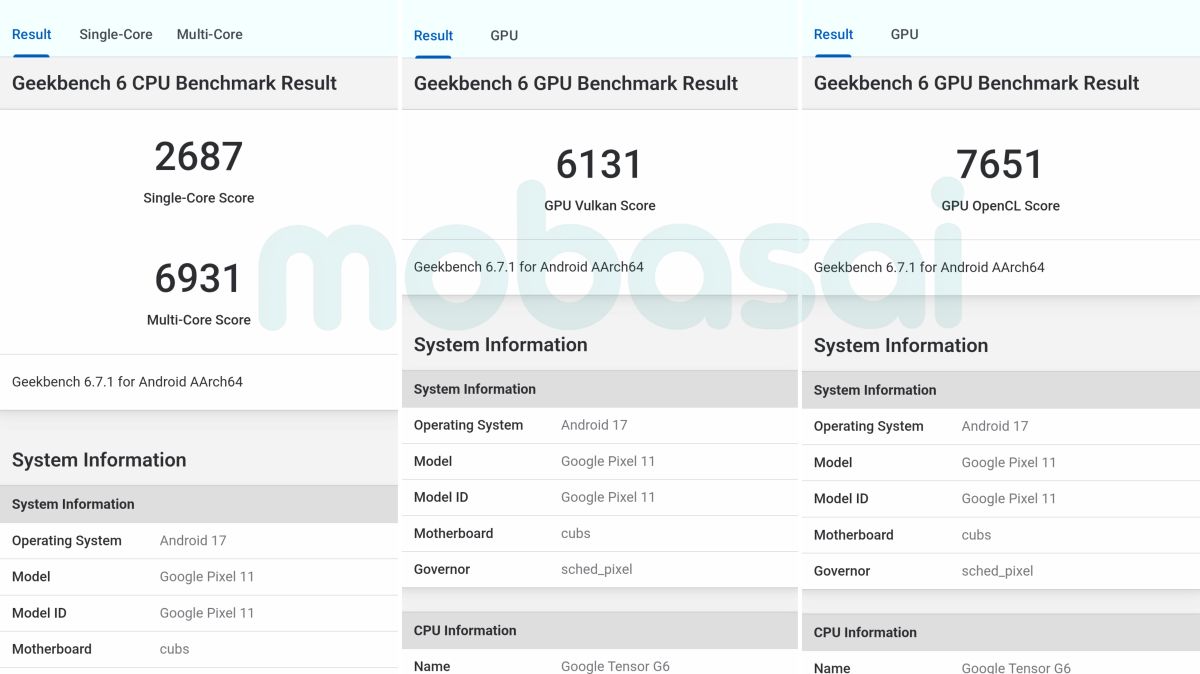Image resolution: width=1200 pixels, height=674 pixels.
Task: Open the Multi-Core tab in CPU result
Action: pos(210,34)
